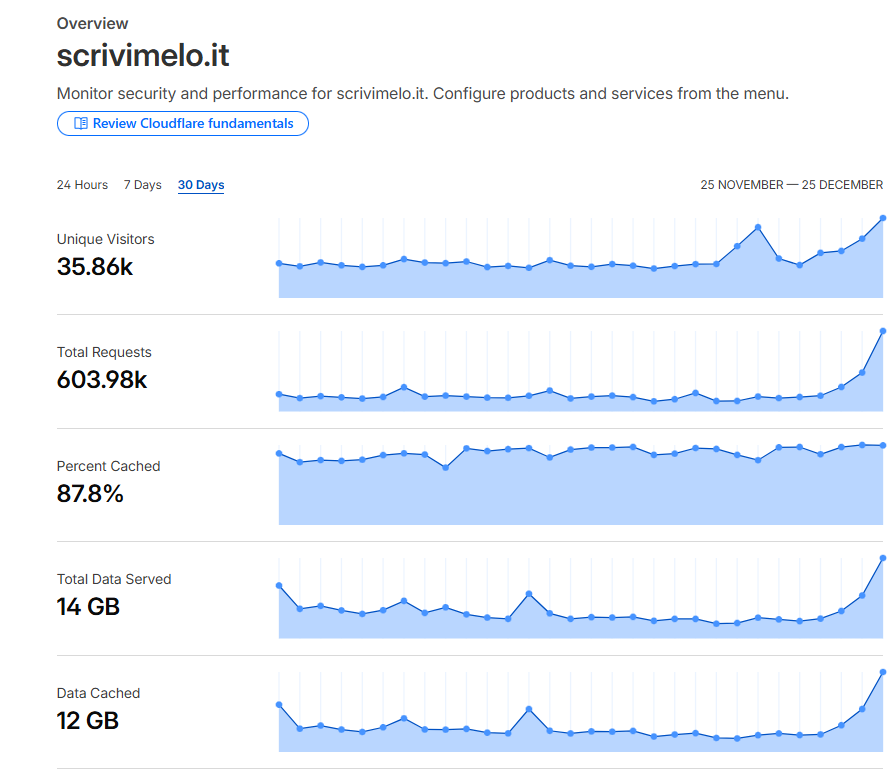Viewport: 893px width, 780px height.
Task: Click the last data point of Data Cached chart
Action: [883, 672]
